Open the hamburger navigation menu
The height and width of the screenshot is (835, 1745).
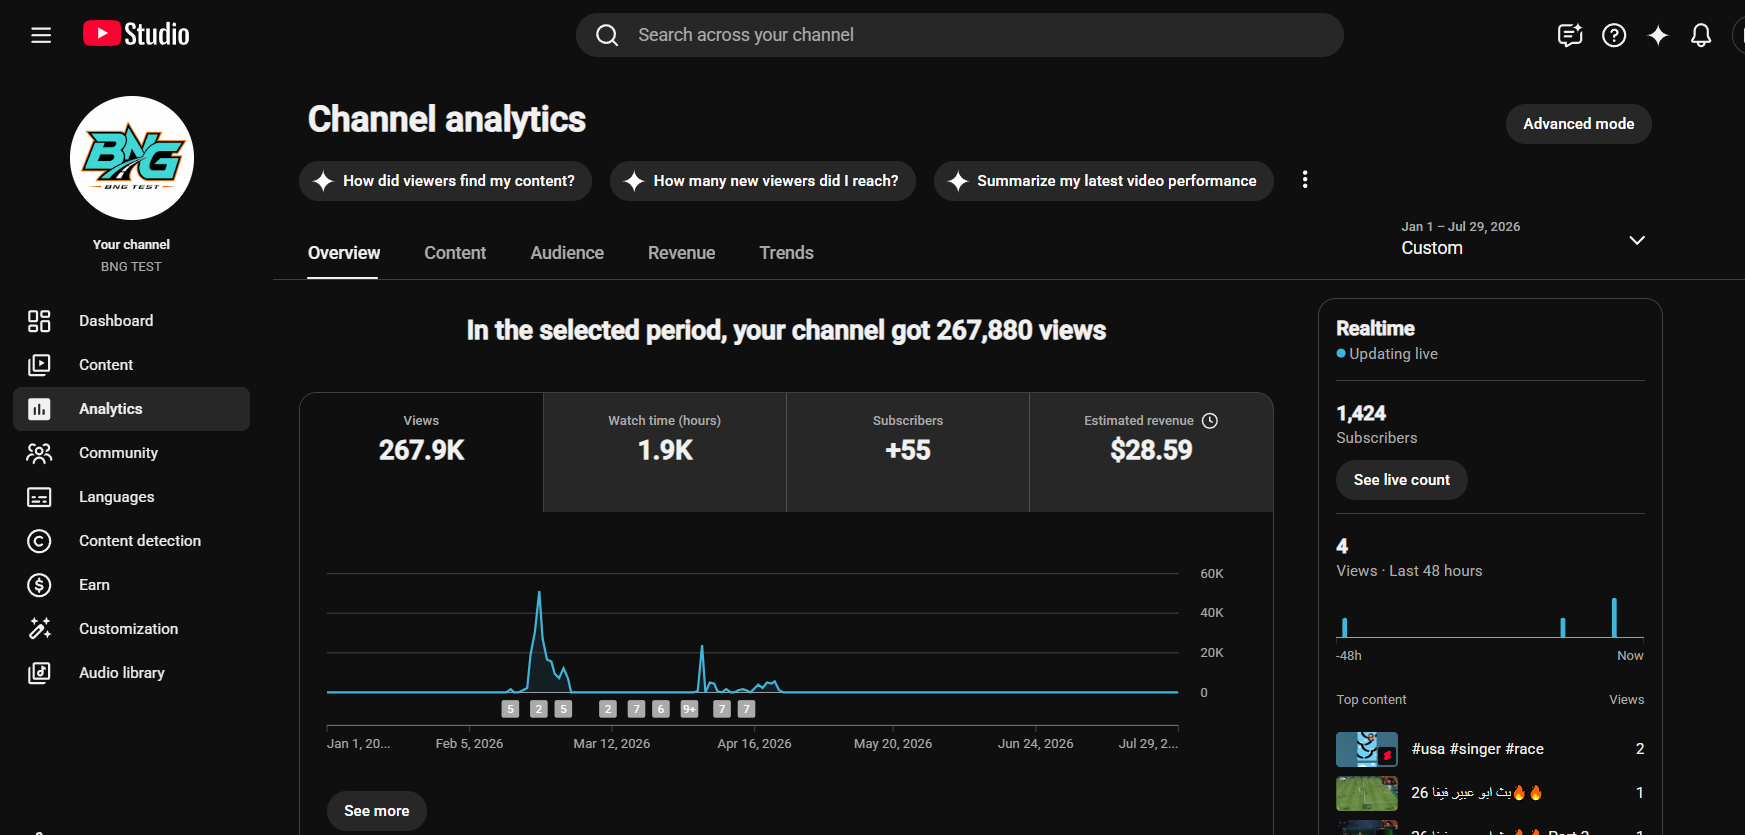(x=41, y=35)
